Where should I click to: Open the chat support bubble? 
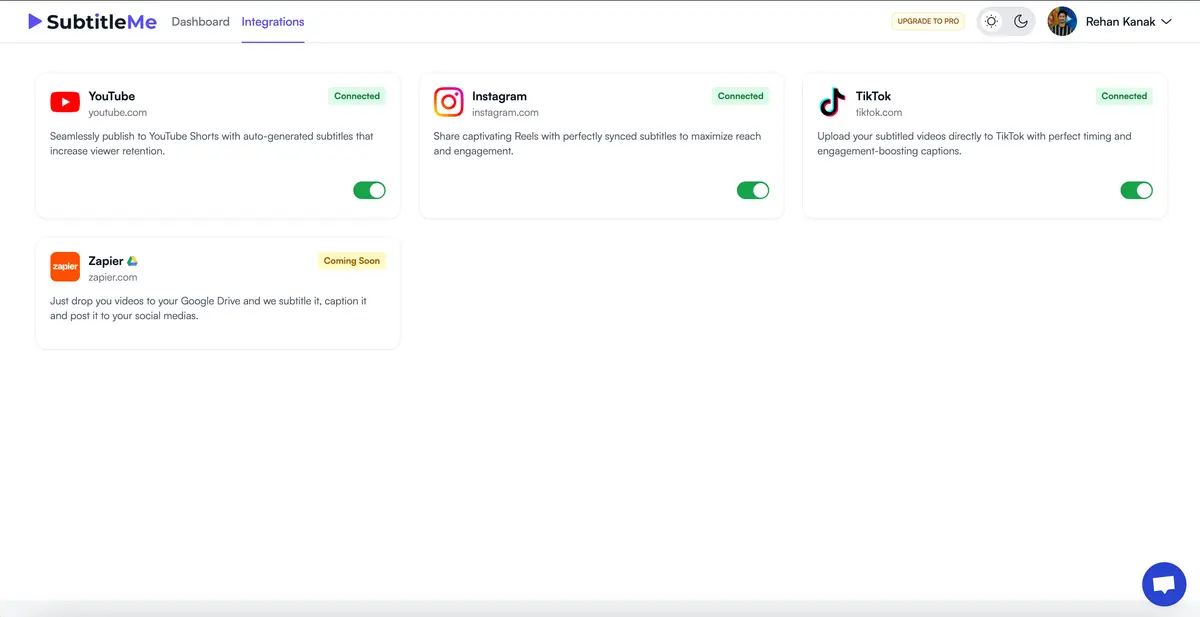(x=1163, y=583)
